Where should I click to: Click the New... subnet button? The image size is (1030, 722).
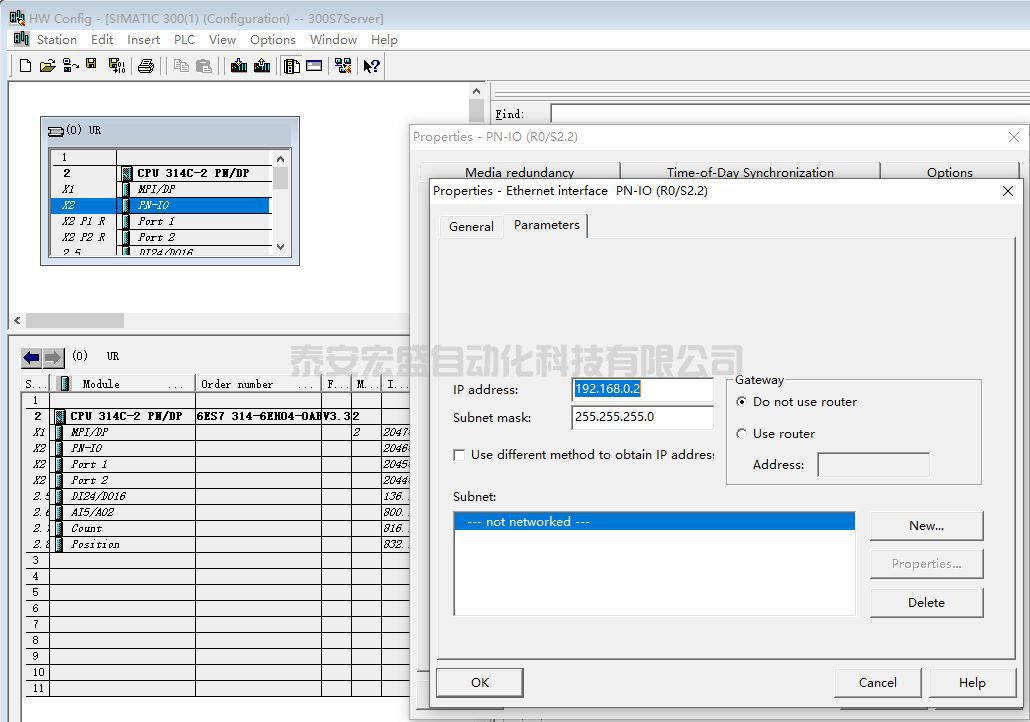926,526
